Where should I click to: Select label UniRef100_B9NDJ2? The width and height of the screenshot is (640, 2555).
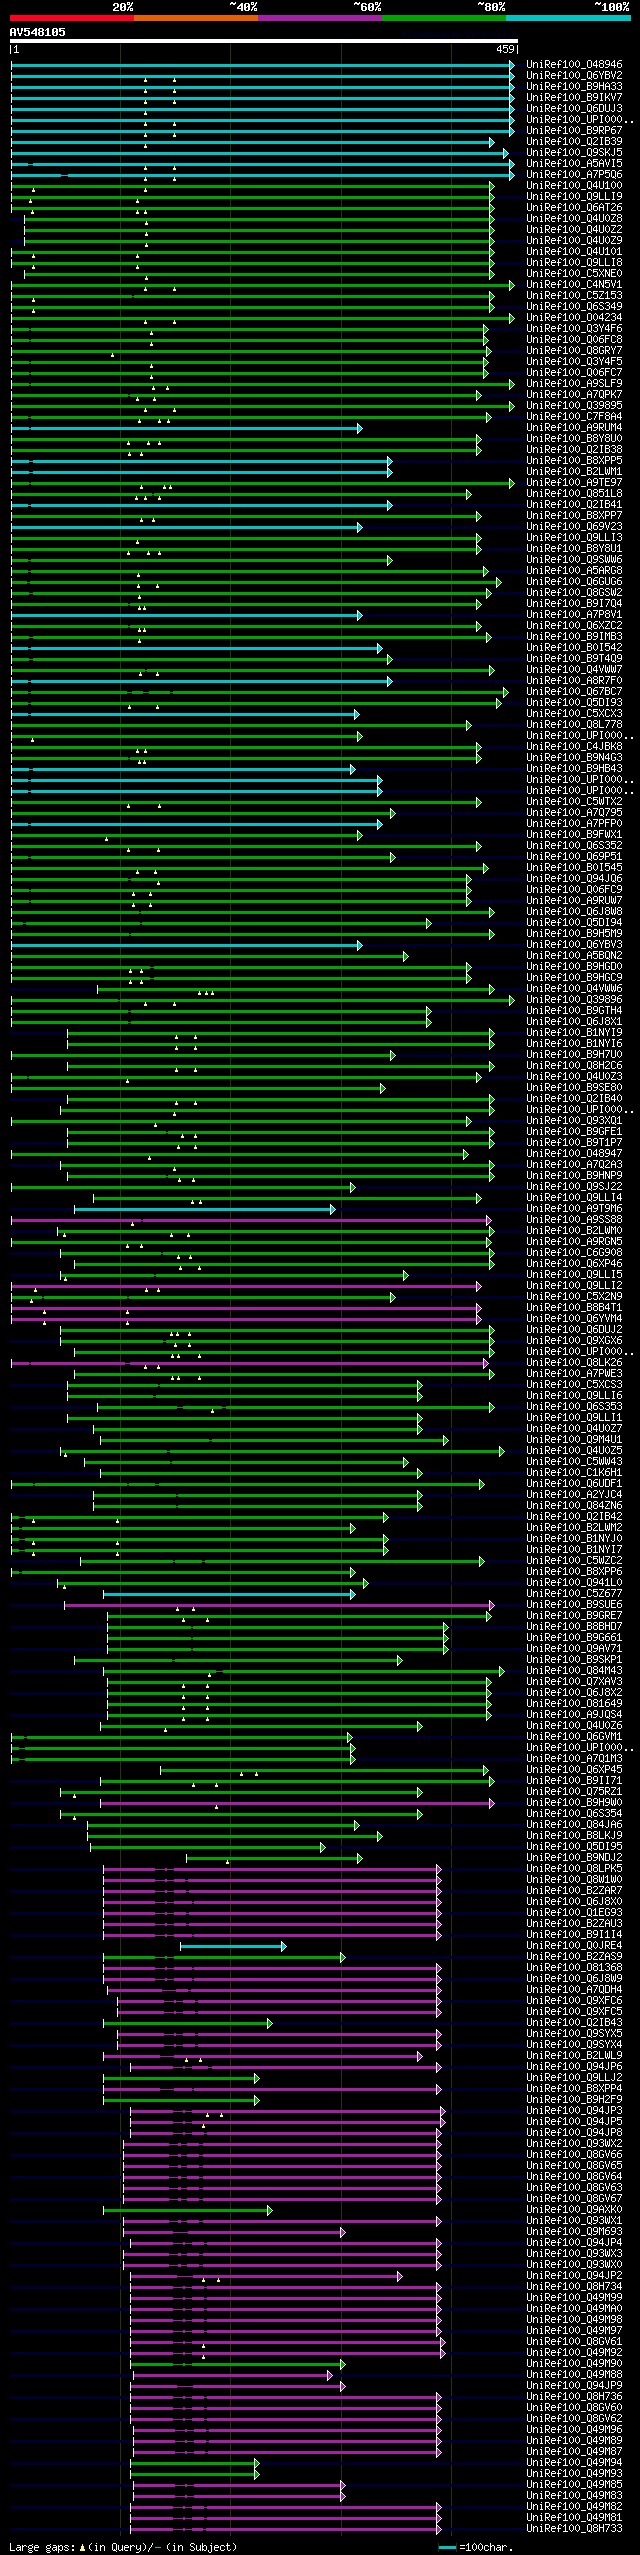tap(574, 1857)
